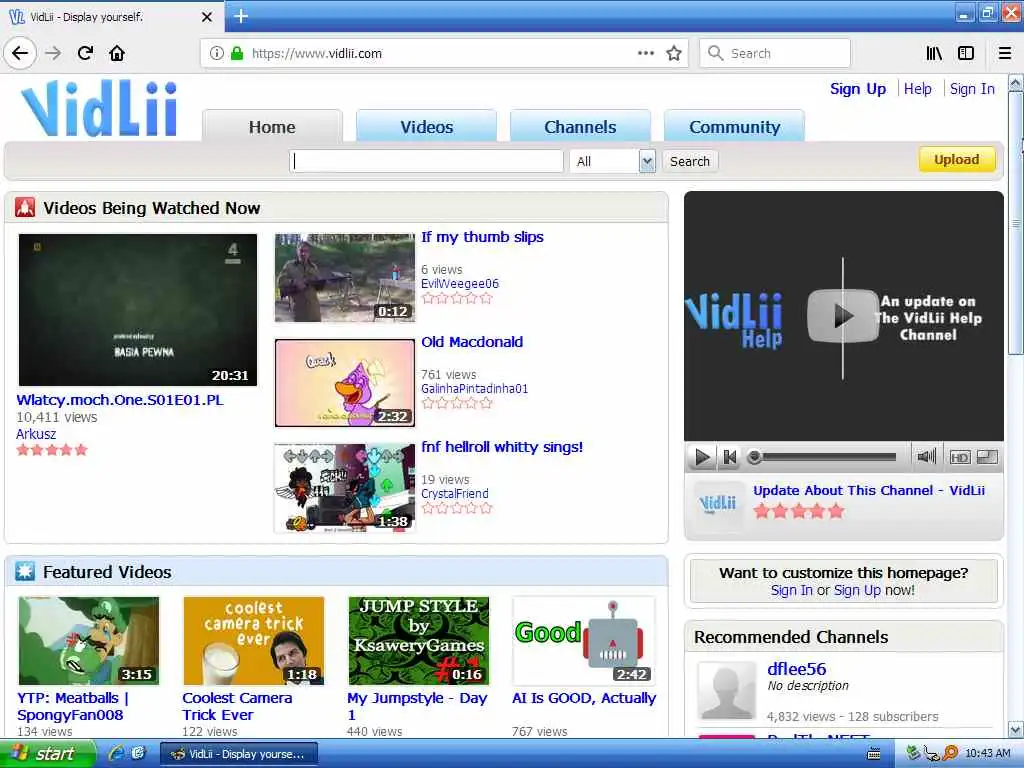Focus the VidLii search text field
1024x768 pixels.
(426, 161)
